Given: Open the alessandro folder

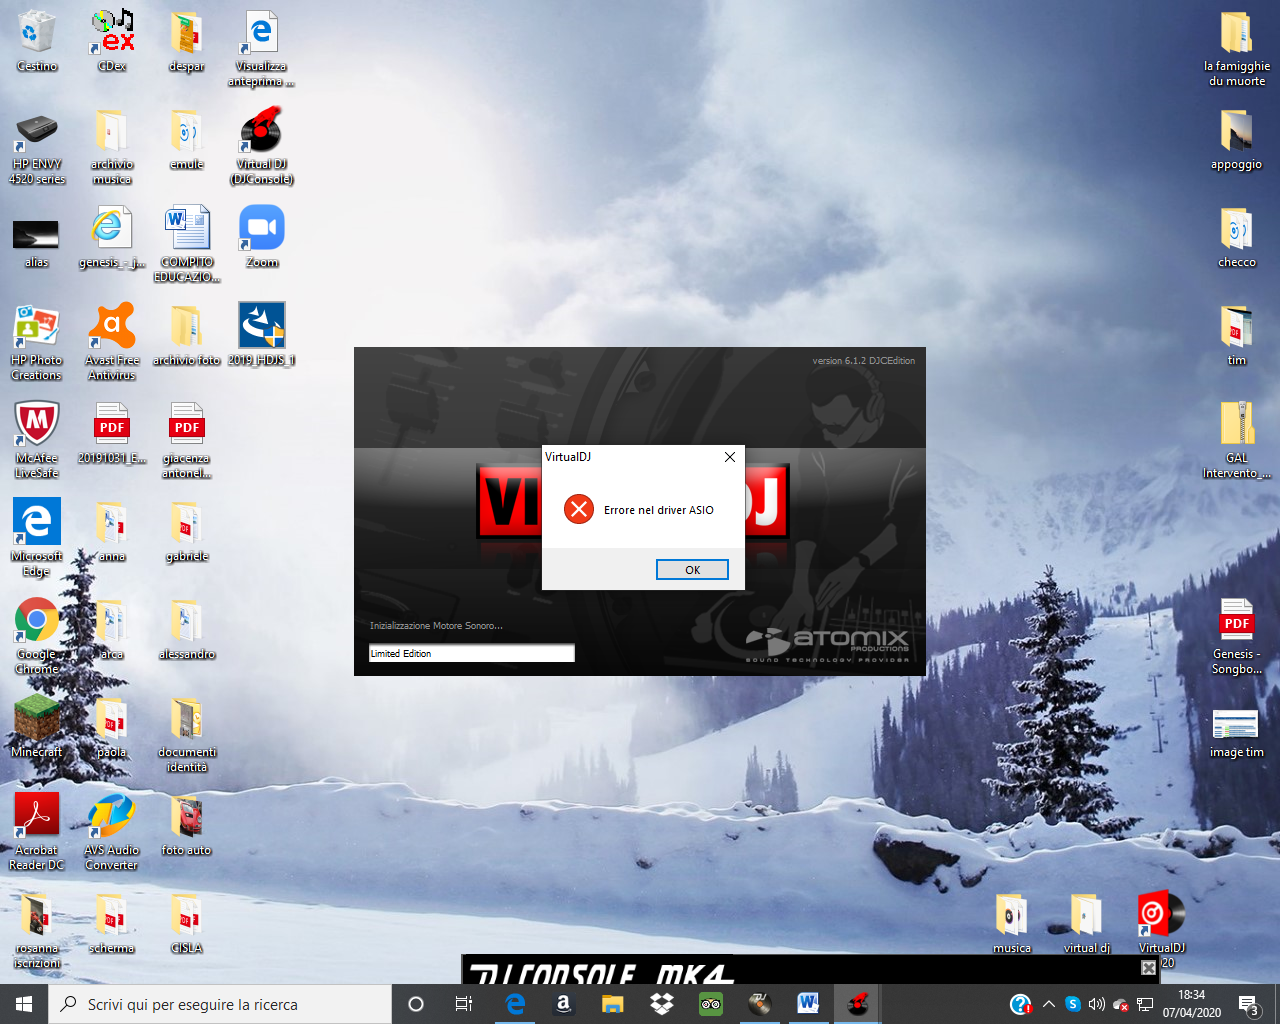Looking at the screenshot, I should pyautogui.click(x=187, y=630).
